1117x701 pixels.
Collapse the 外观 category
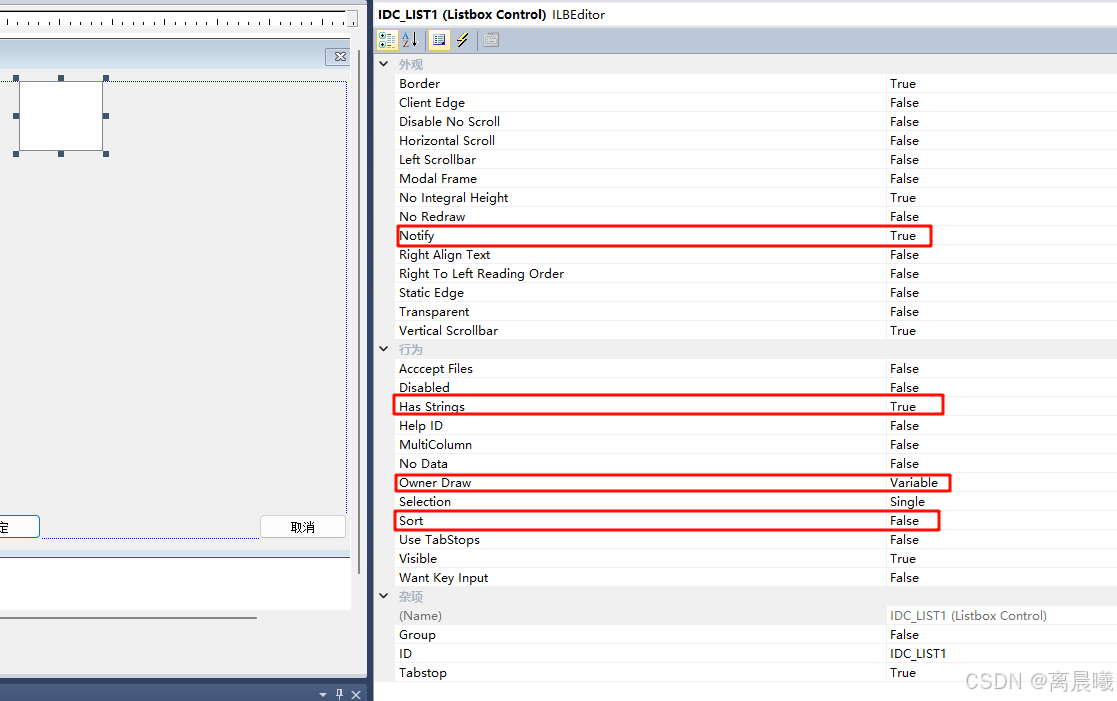[x=384, y=63]
